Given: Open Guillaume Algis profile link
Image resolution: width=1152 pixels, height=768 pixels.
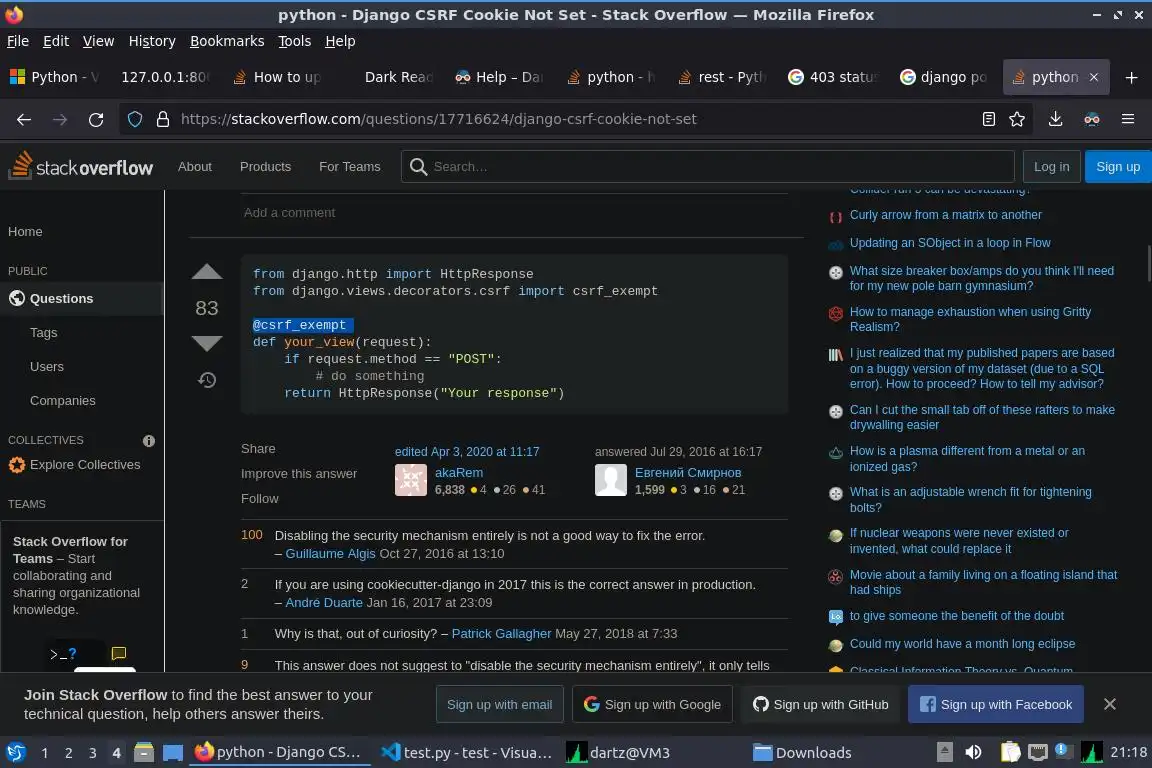Looking at the screenshot, I should pyautogui.click(x=330, y=553).
